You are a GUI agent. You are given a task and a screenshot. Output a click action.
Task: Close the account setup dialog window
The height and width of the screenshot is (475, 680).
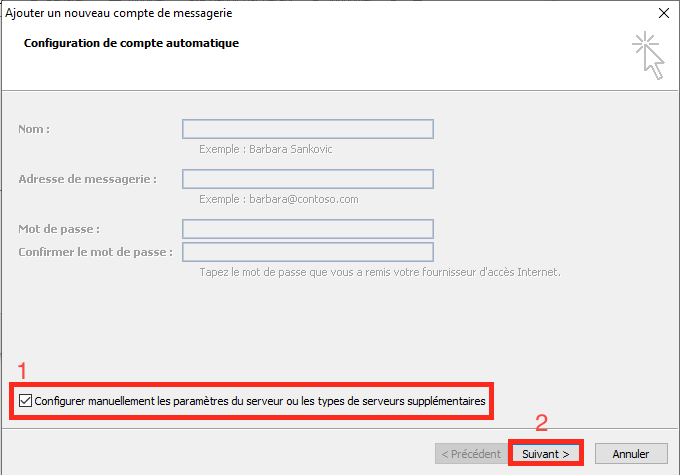(663, 13)
